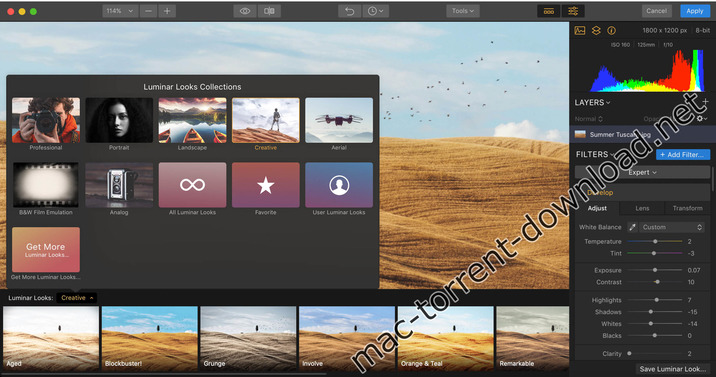Click the Apply button
716x377 pixels.
tap(695, 11)
